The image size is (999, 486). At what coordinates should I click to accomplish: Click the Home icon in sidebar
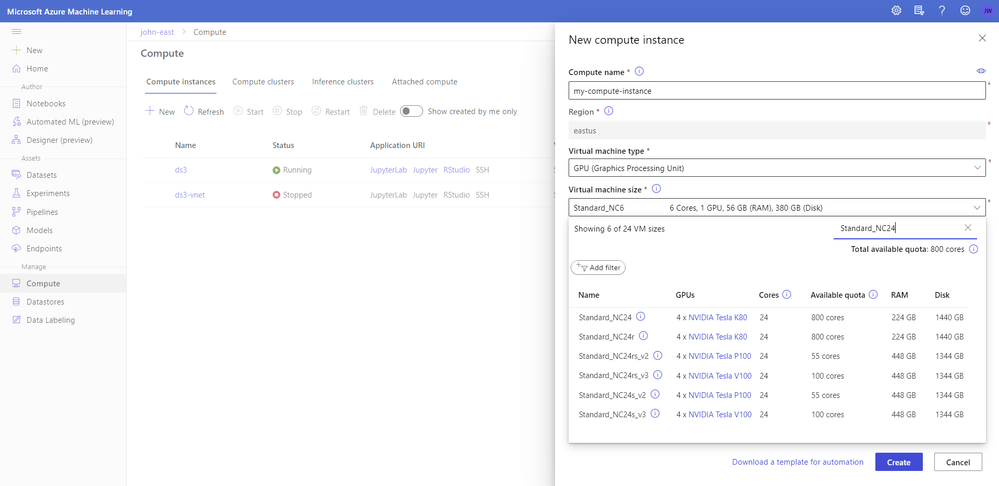17,68
